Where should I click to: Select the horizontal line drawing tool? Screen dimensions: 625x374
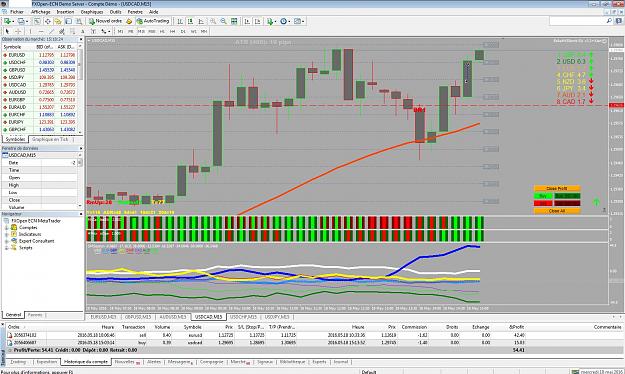(x=41, y=31)
